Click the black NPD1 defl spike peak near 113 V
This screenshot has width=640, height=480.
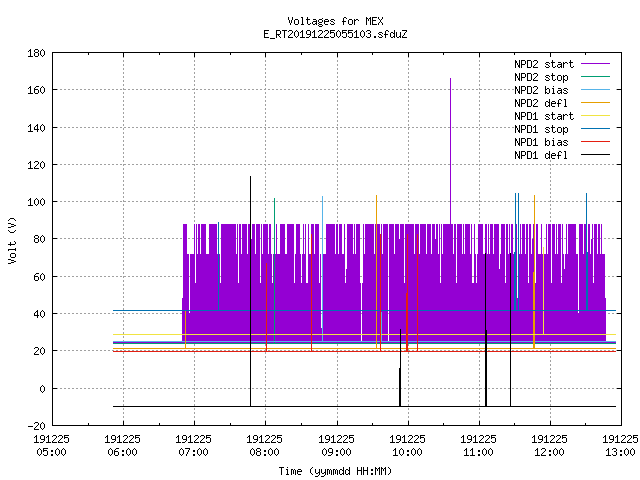250,177
